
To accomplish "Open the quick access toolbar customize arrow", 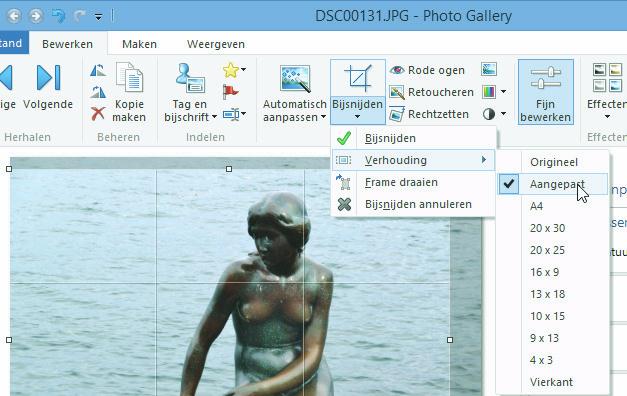I will [98, 17].
